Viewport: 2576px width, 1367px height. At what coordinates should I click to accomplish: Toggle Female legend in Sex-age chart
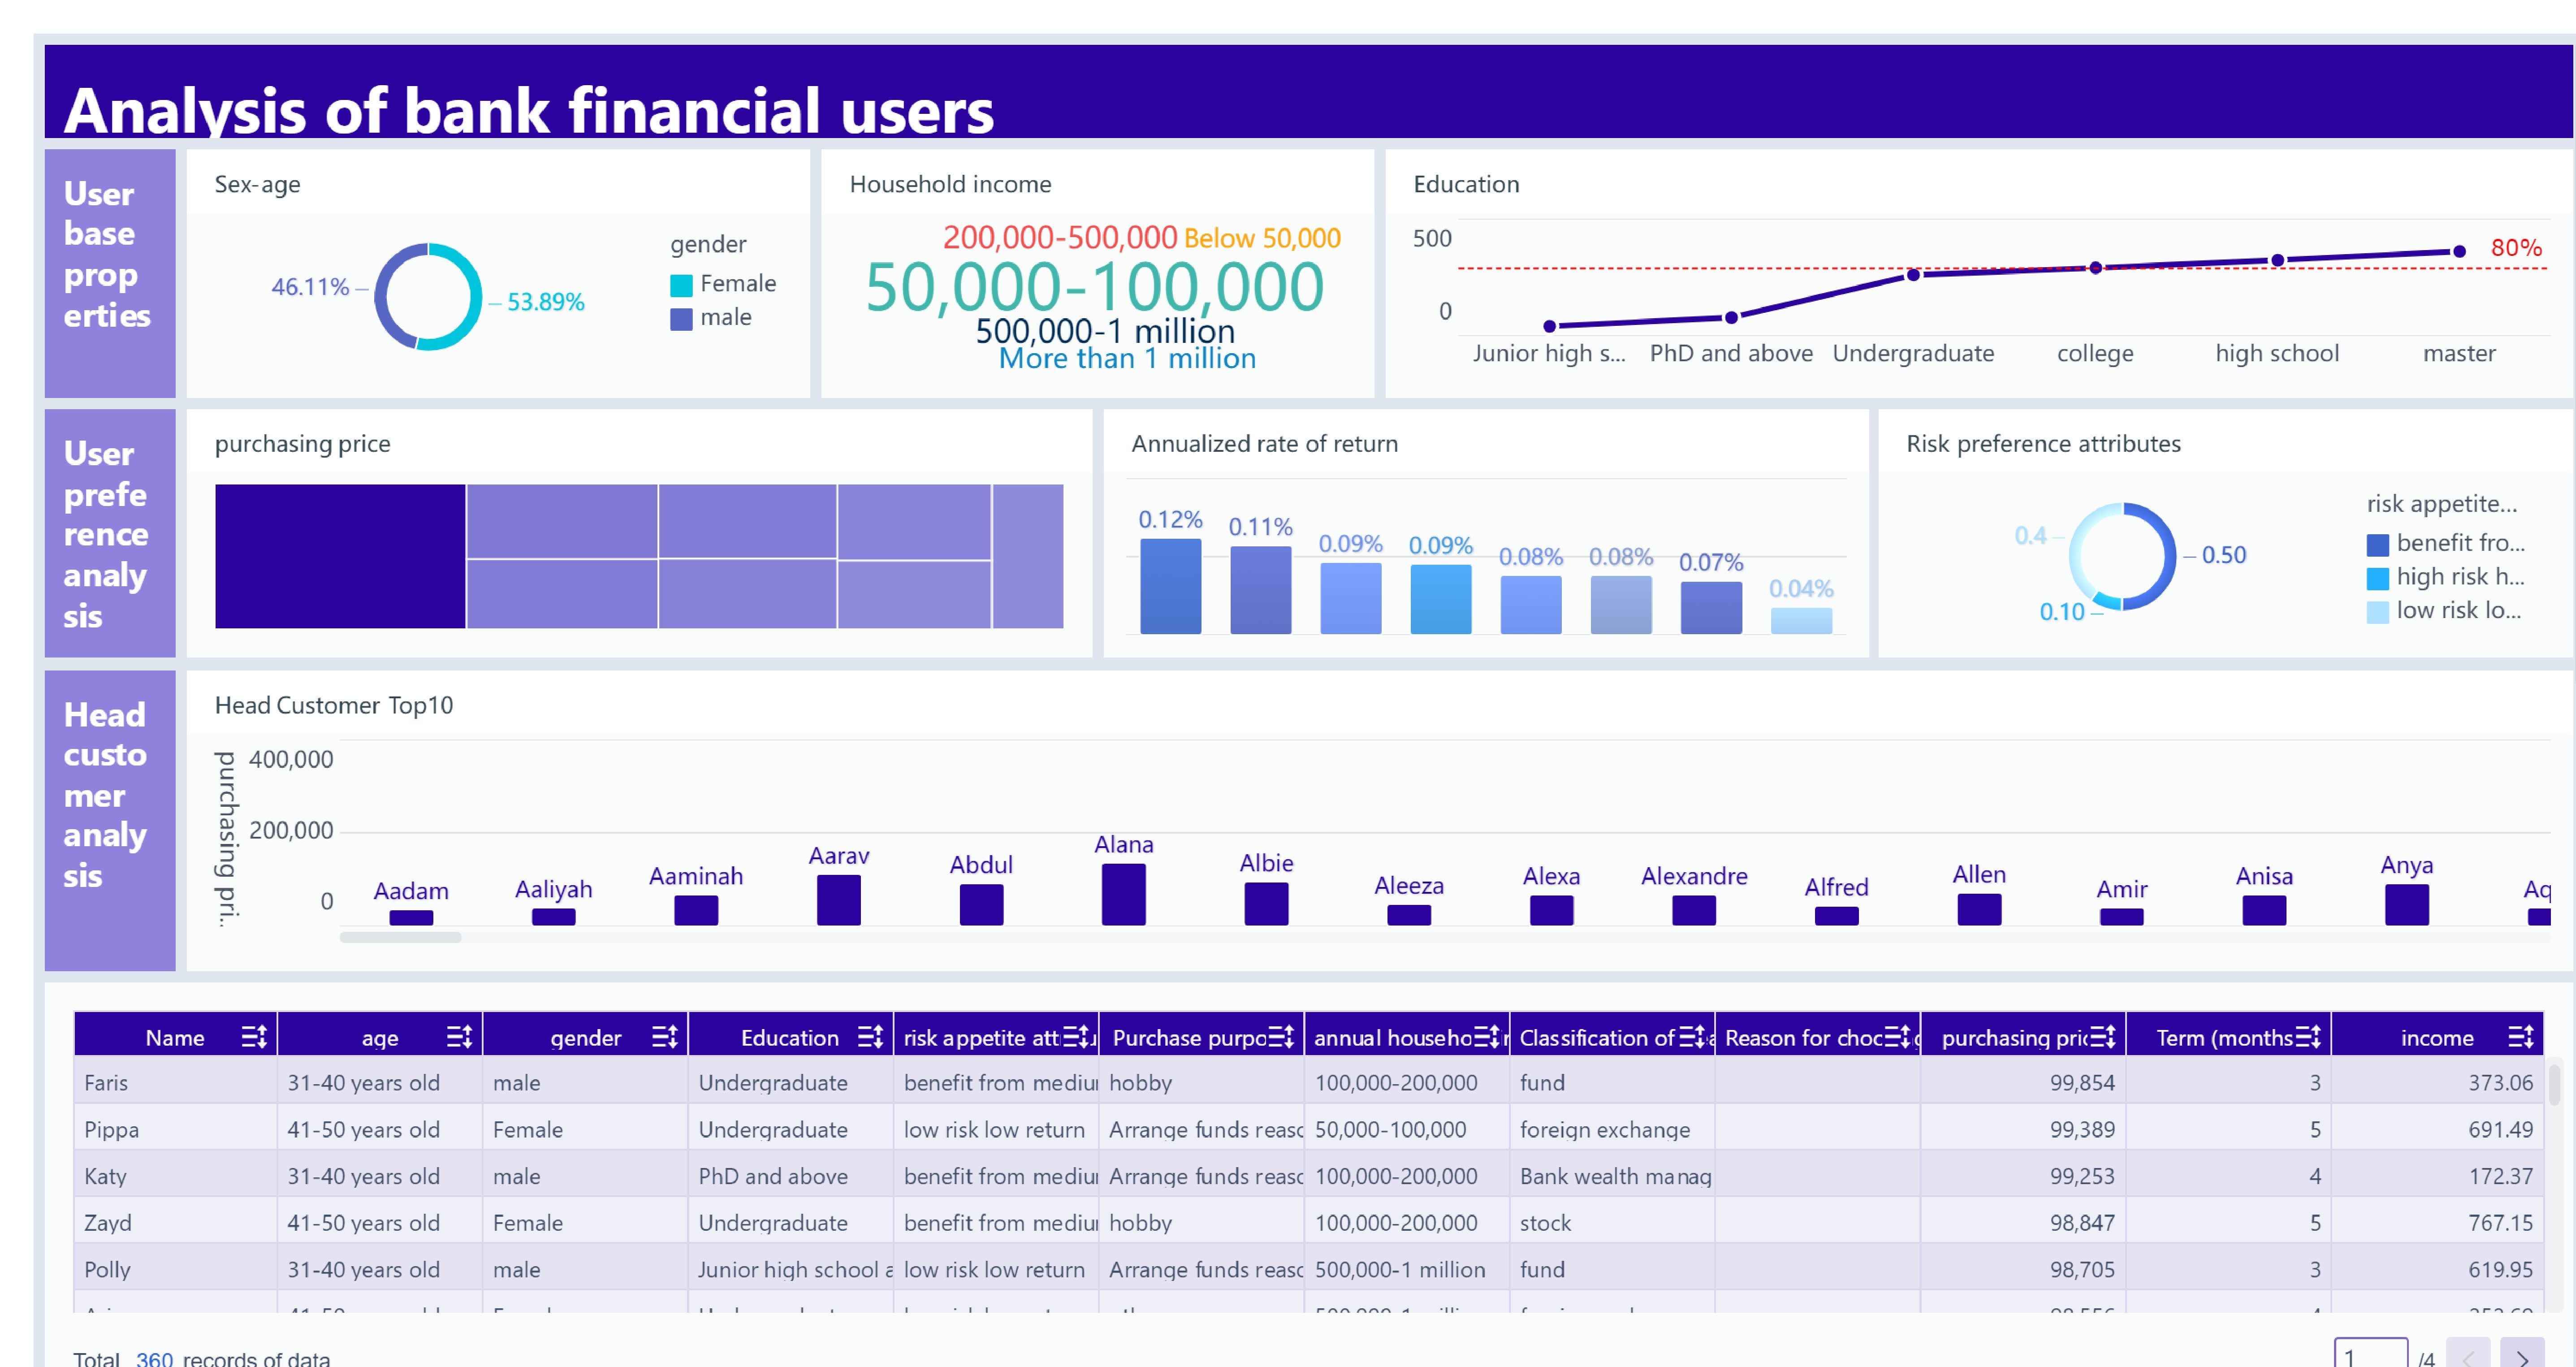click(723, 284)
